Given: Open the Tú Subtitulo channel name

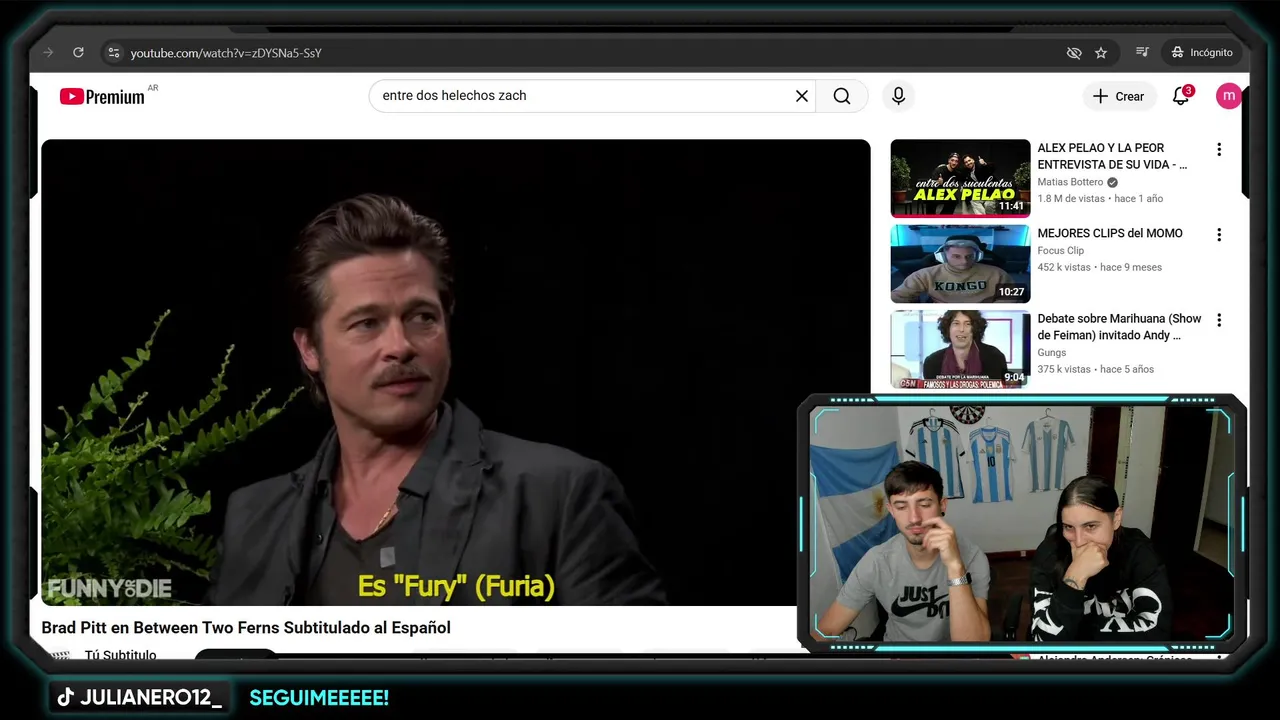Looking at the screenshot, I should pyautogui.click(x=120, y=655).
